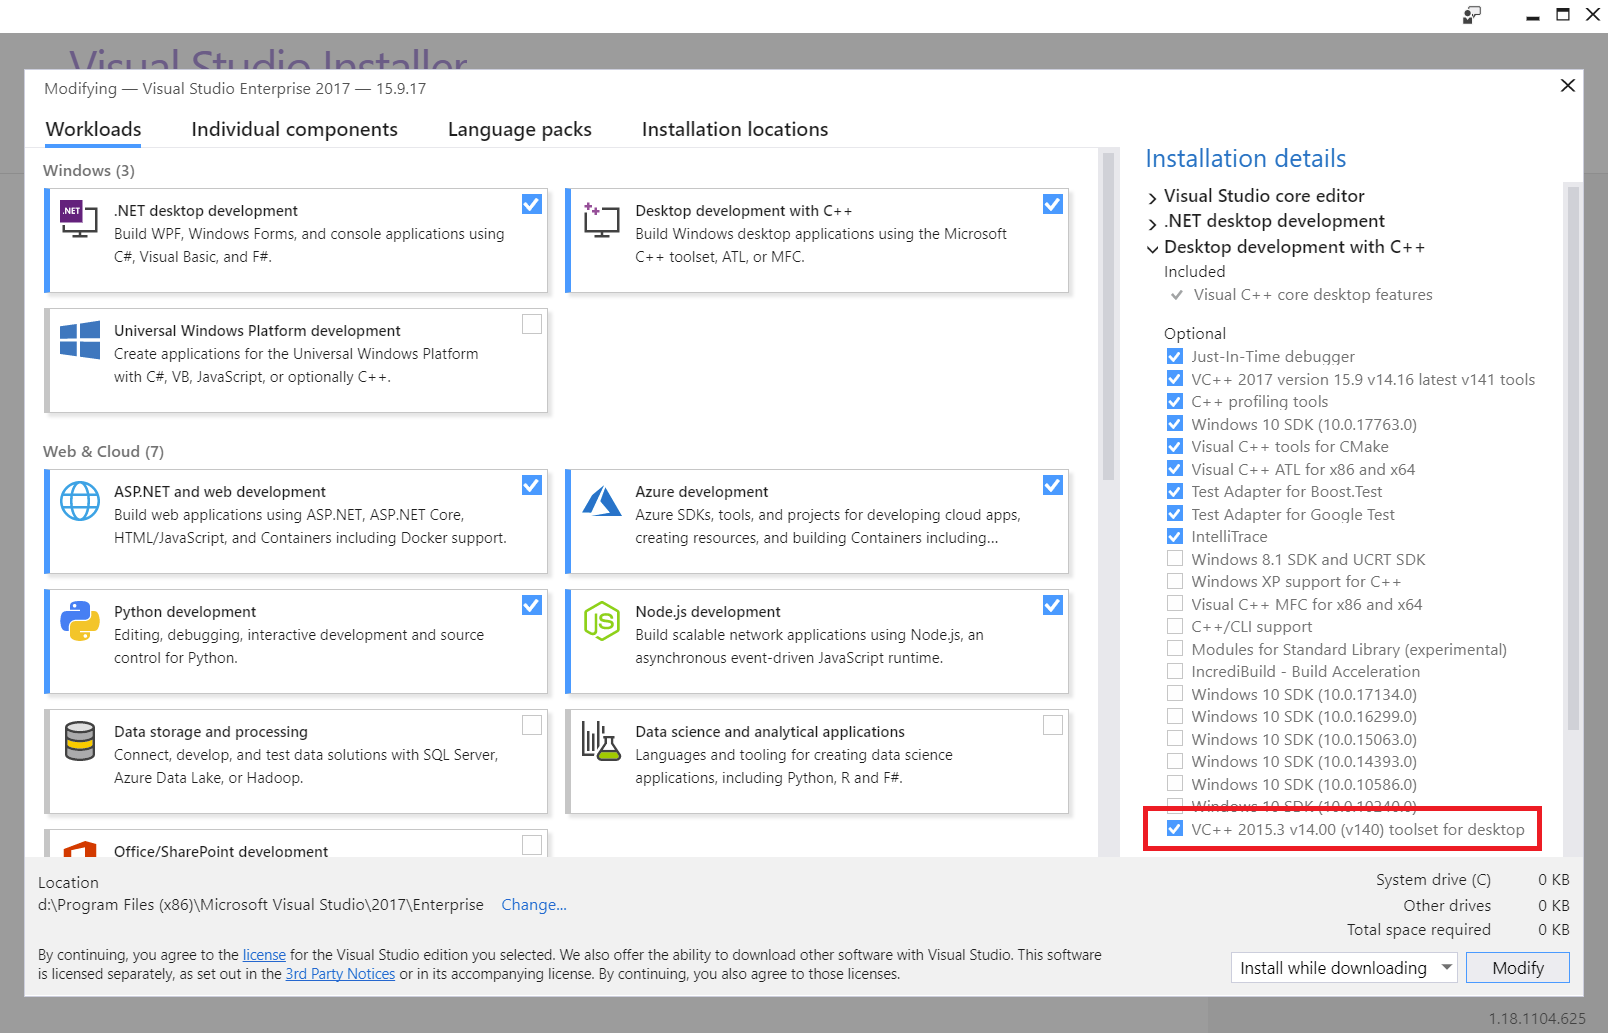This screenshot has height=1033, width=1608.
Task: Click the Installation details heading
Action: [x=1246, y=159]
